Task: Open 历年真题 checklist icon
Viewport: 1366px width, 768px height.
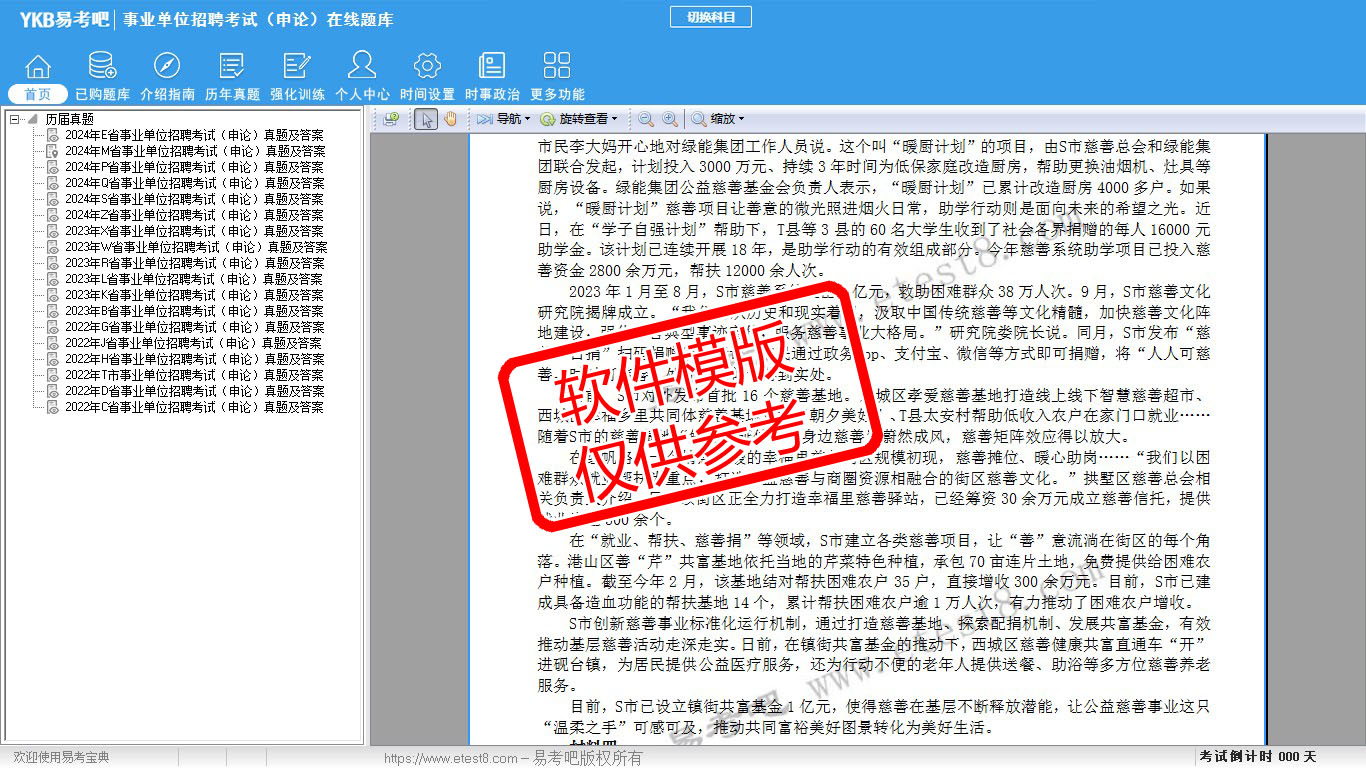Action: click(x=232, y=67)
